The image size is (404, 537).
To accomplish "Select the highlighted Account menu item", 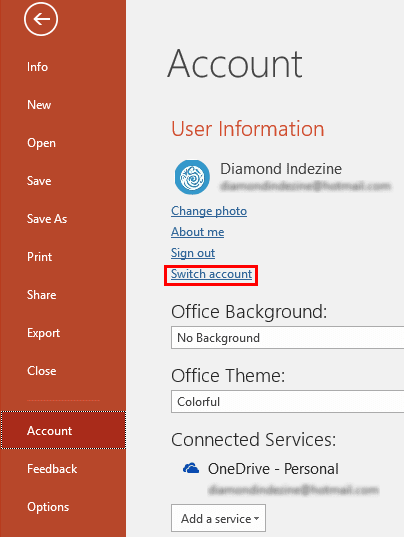I will (x=63, y=430).
